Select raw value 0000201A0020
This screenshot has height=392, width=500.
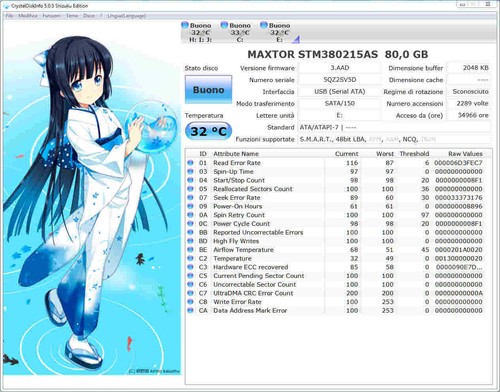[458, 249]
